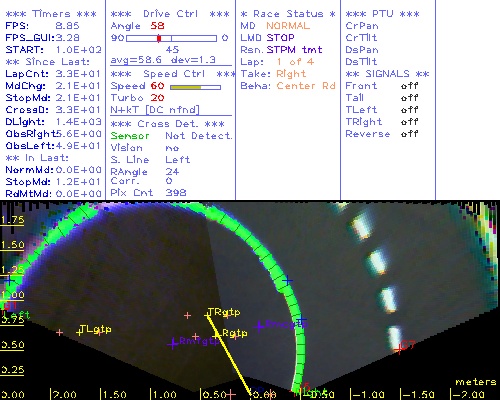Image resolution: width=500 pixels, height=400 pixels.
Task: Click the TRight signal off status
Action: coord(410,122)
